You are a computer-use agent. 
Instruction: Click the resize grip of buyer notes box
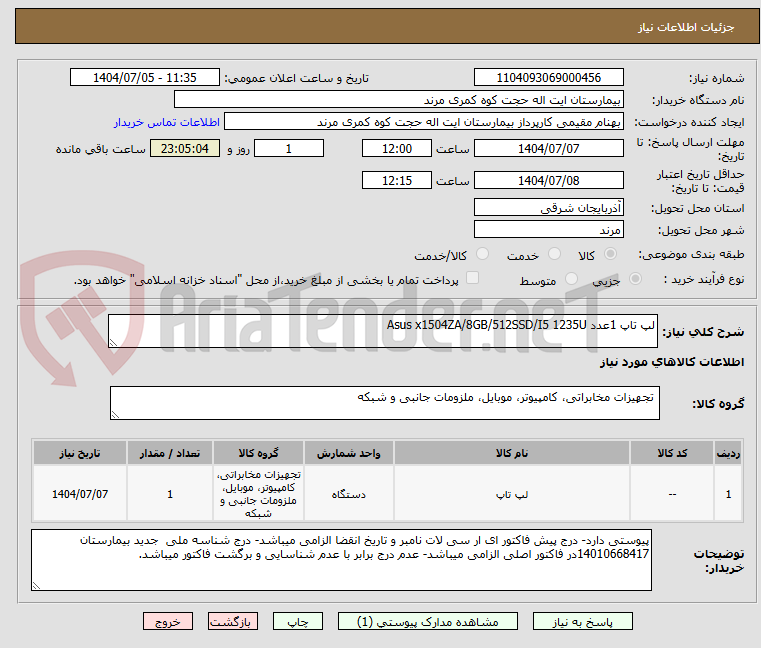tap(36, 585)
